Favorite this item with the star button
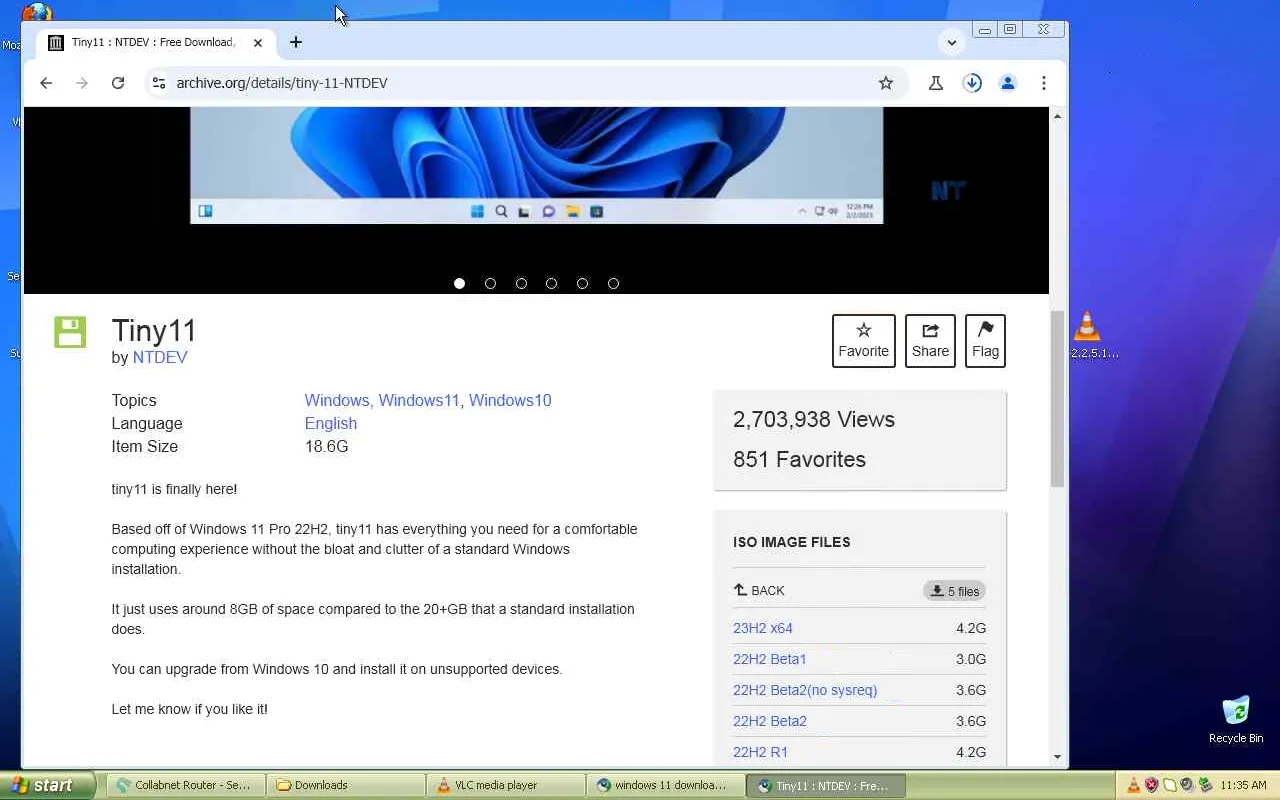 (x=864, y=340)
